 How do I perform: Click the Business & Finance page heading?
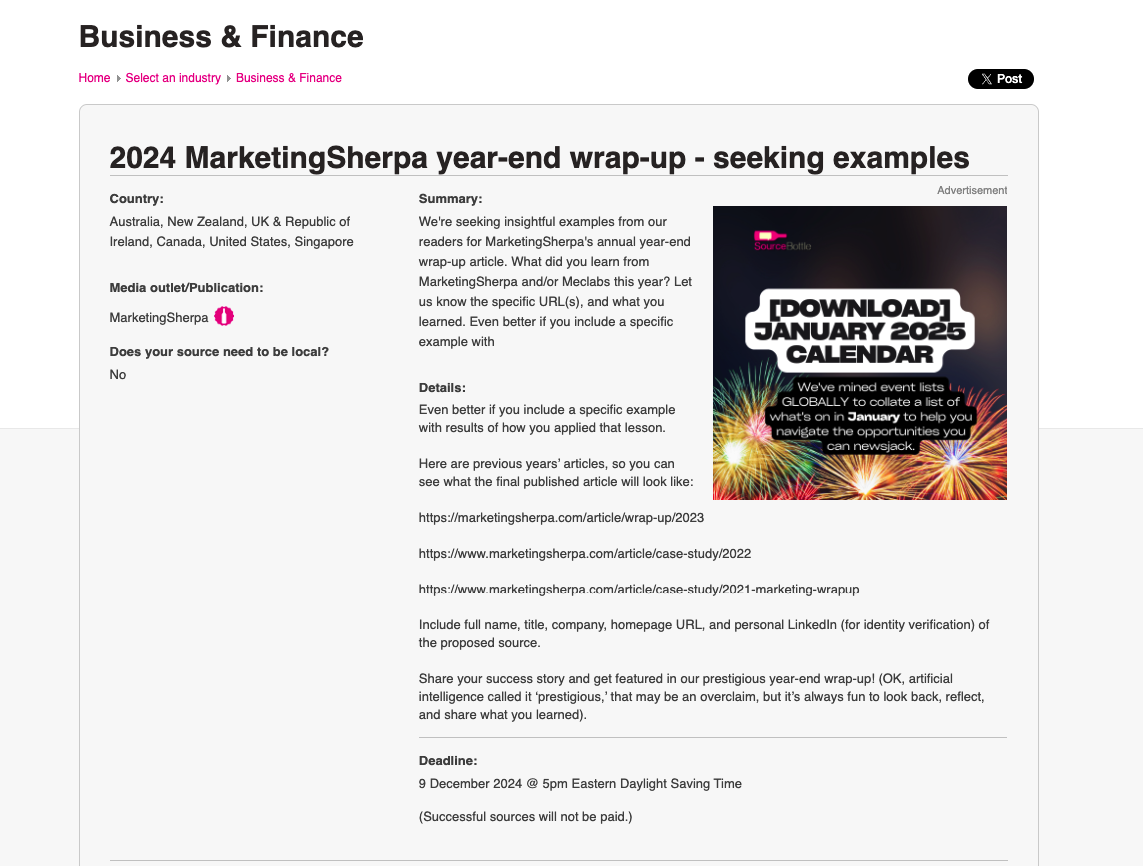(x=221, y=37)
